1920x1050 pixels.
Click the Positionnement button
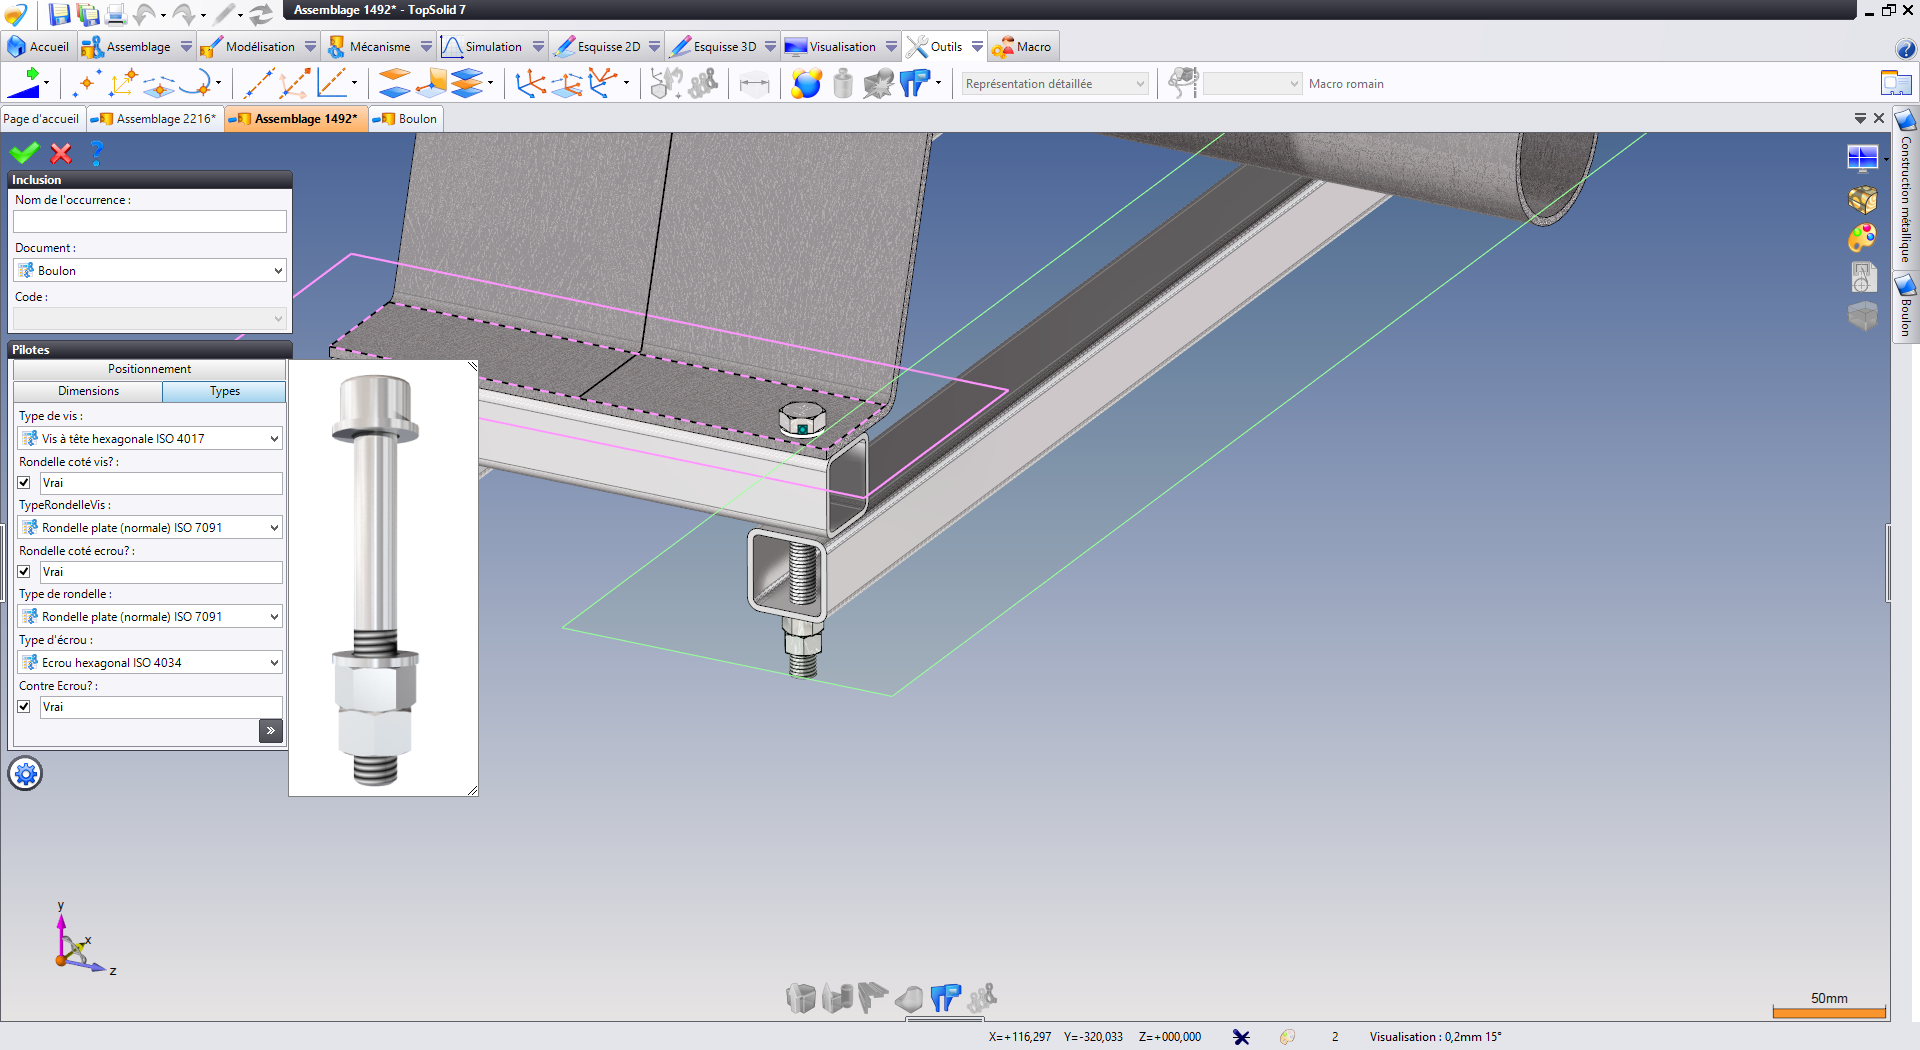pos(150,369)
